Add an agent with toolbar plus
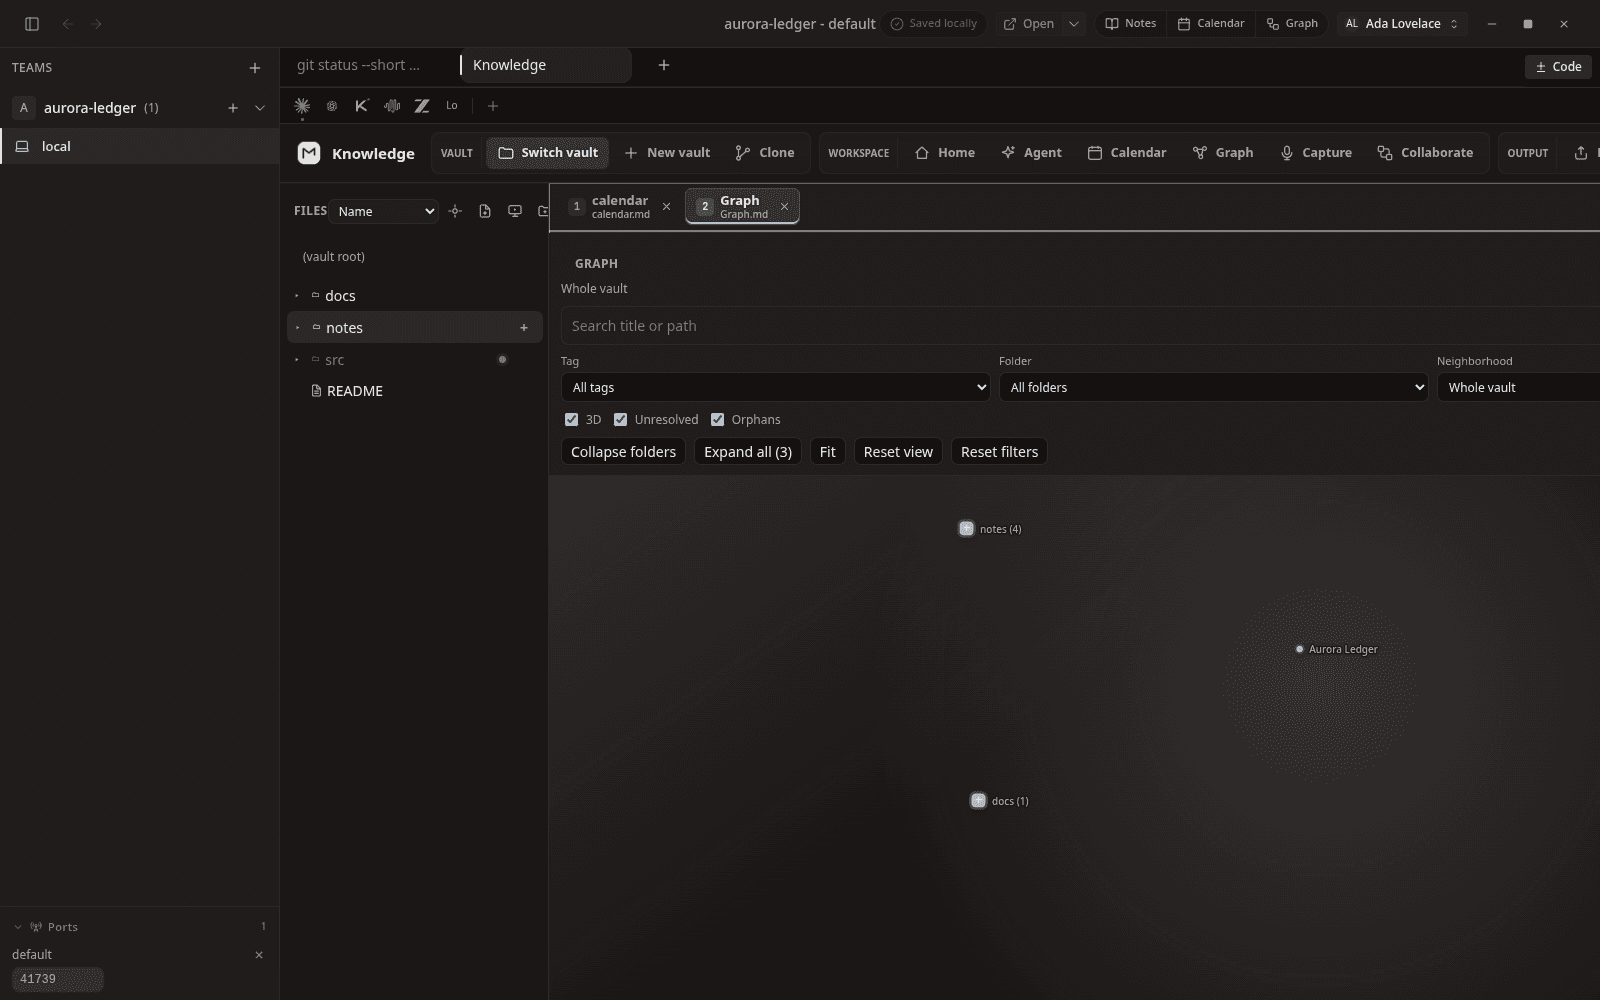Image resolution: width=1600 pixels, height=1000 pixels. tap(492, 106)
